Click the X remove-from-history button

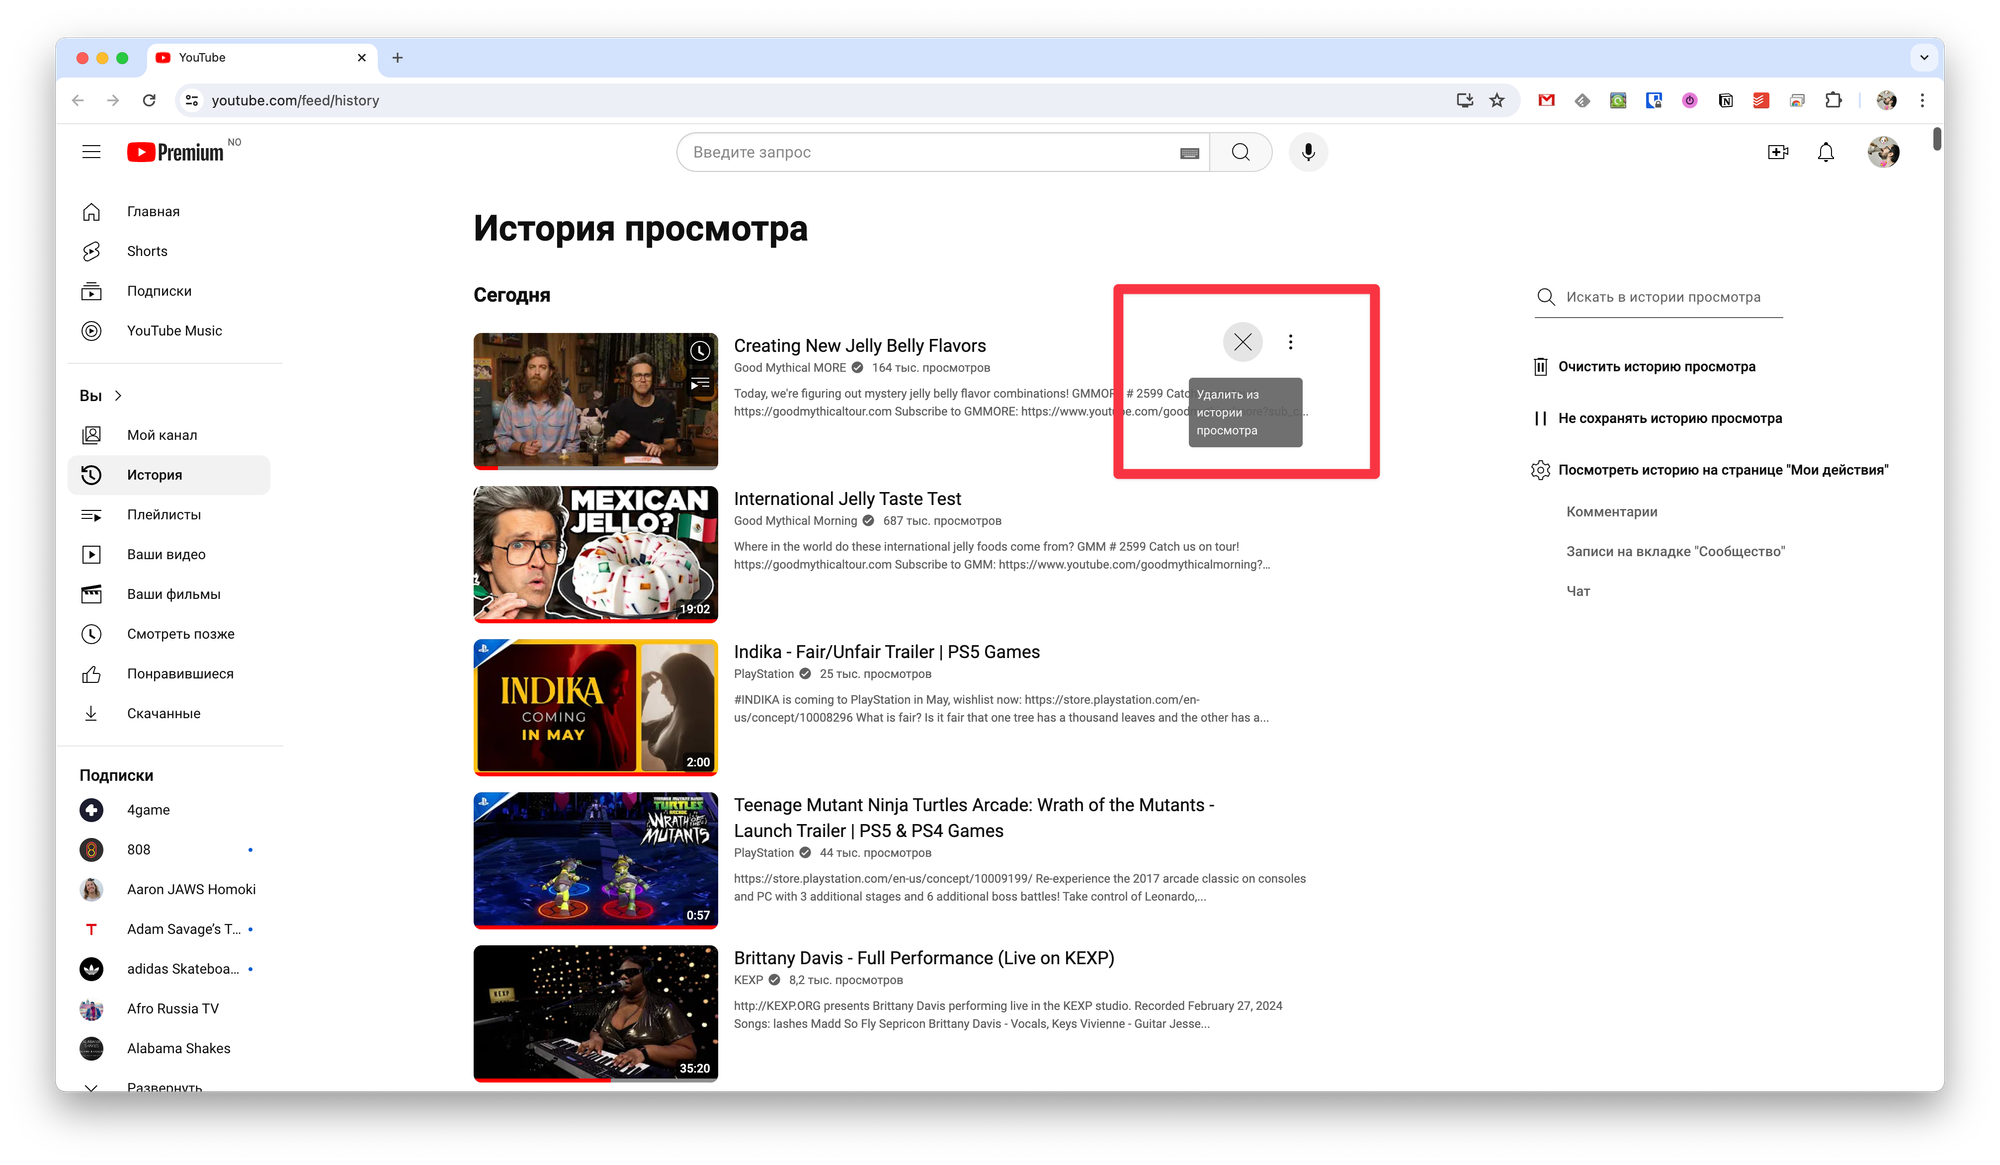[x=1243, y=342]
